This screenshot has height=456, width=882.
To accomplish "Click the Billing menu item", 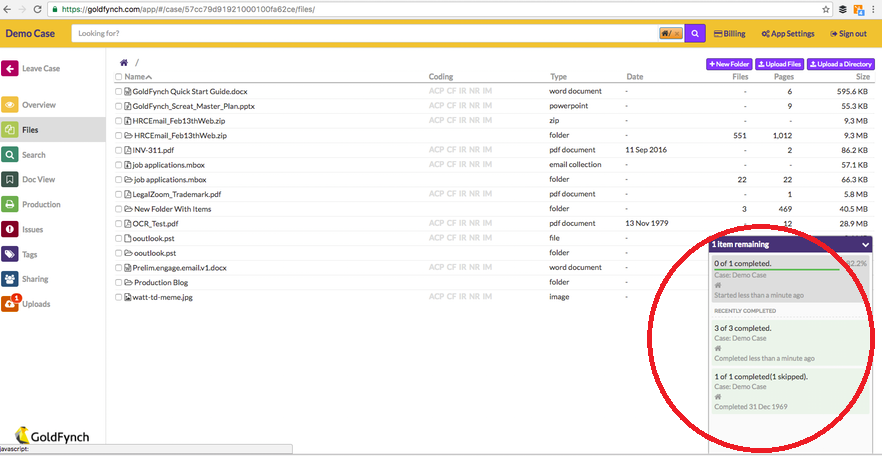I will click(x=730, y=34).
